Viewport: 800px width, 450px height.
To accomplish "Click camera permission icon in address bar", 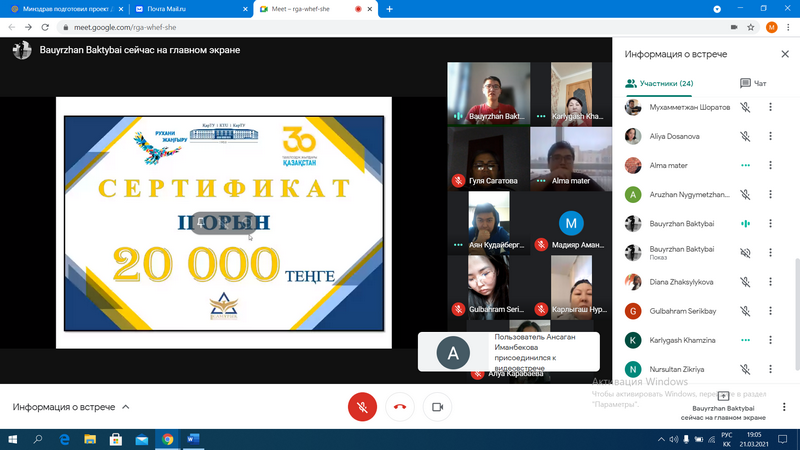I will 734,27.
